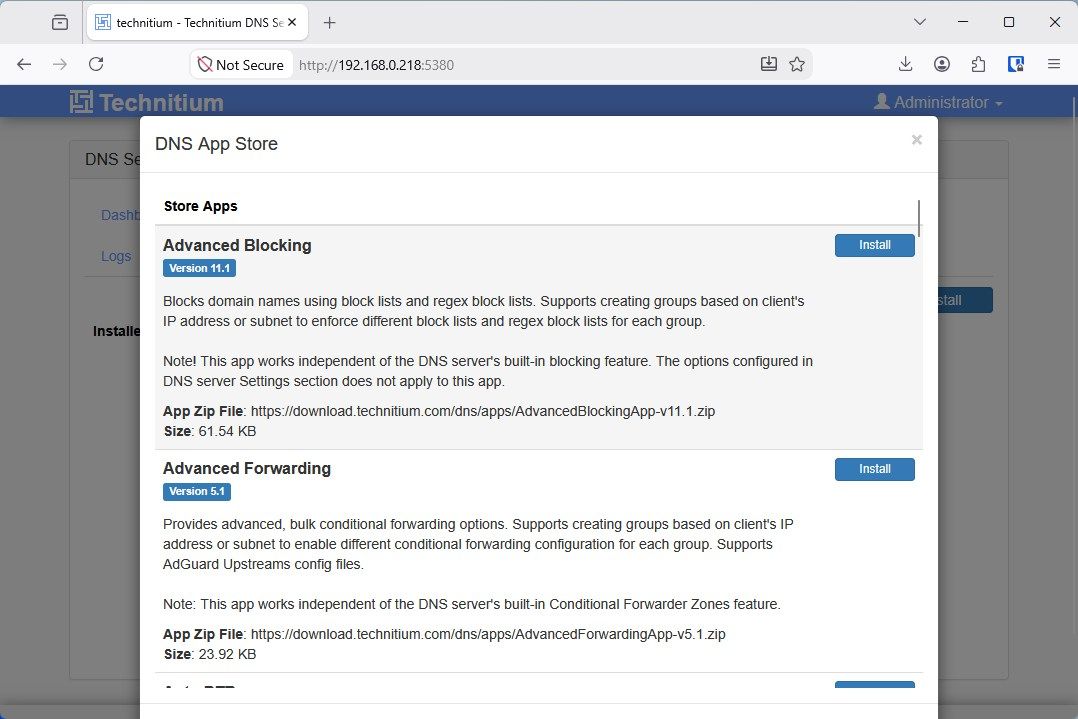Install the Advanced Blocking app

[x=874, y=245]
